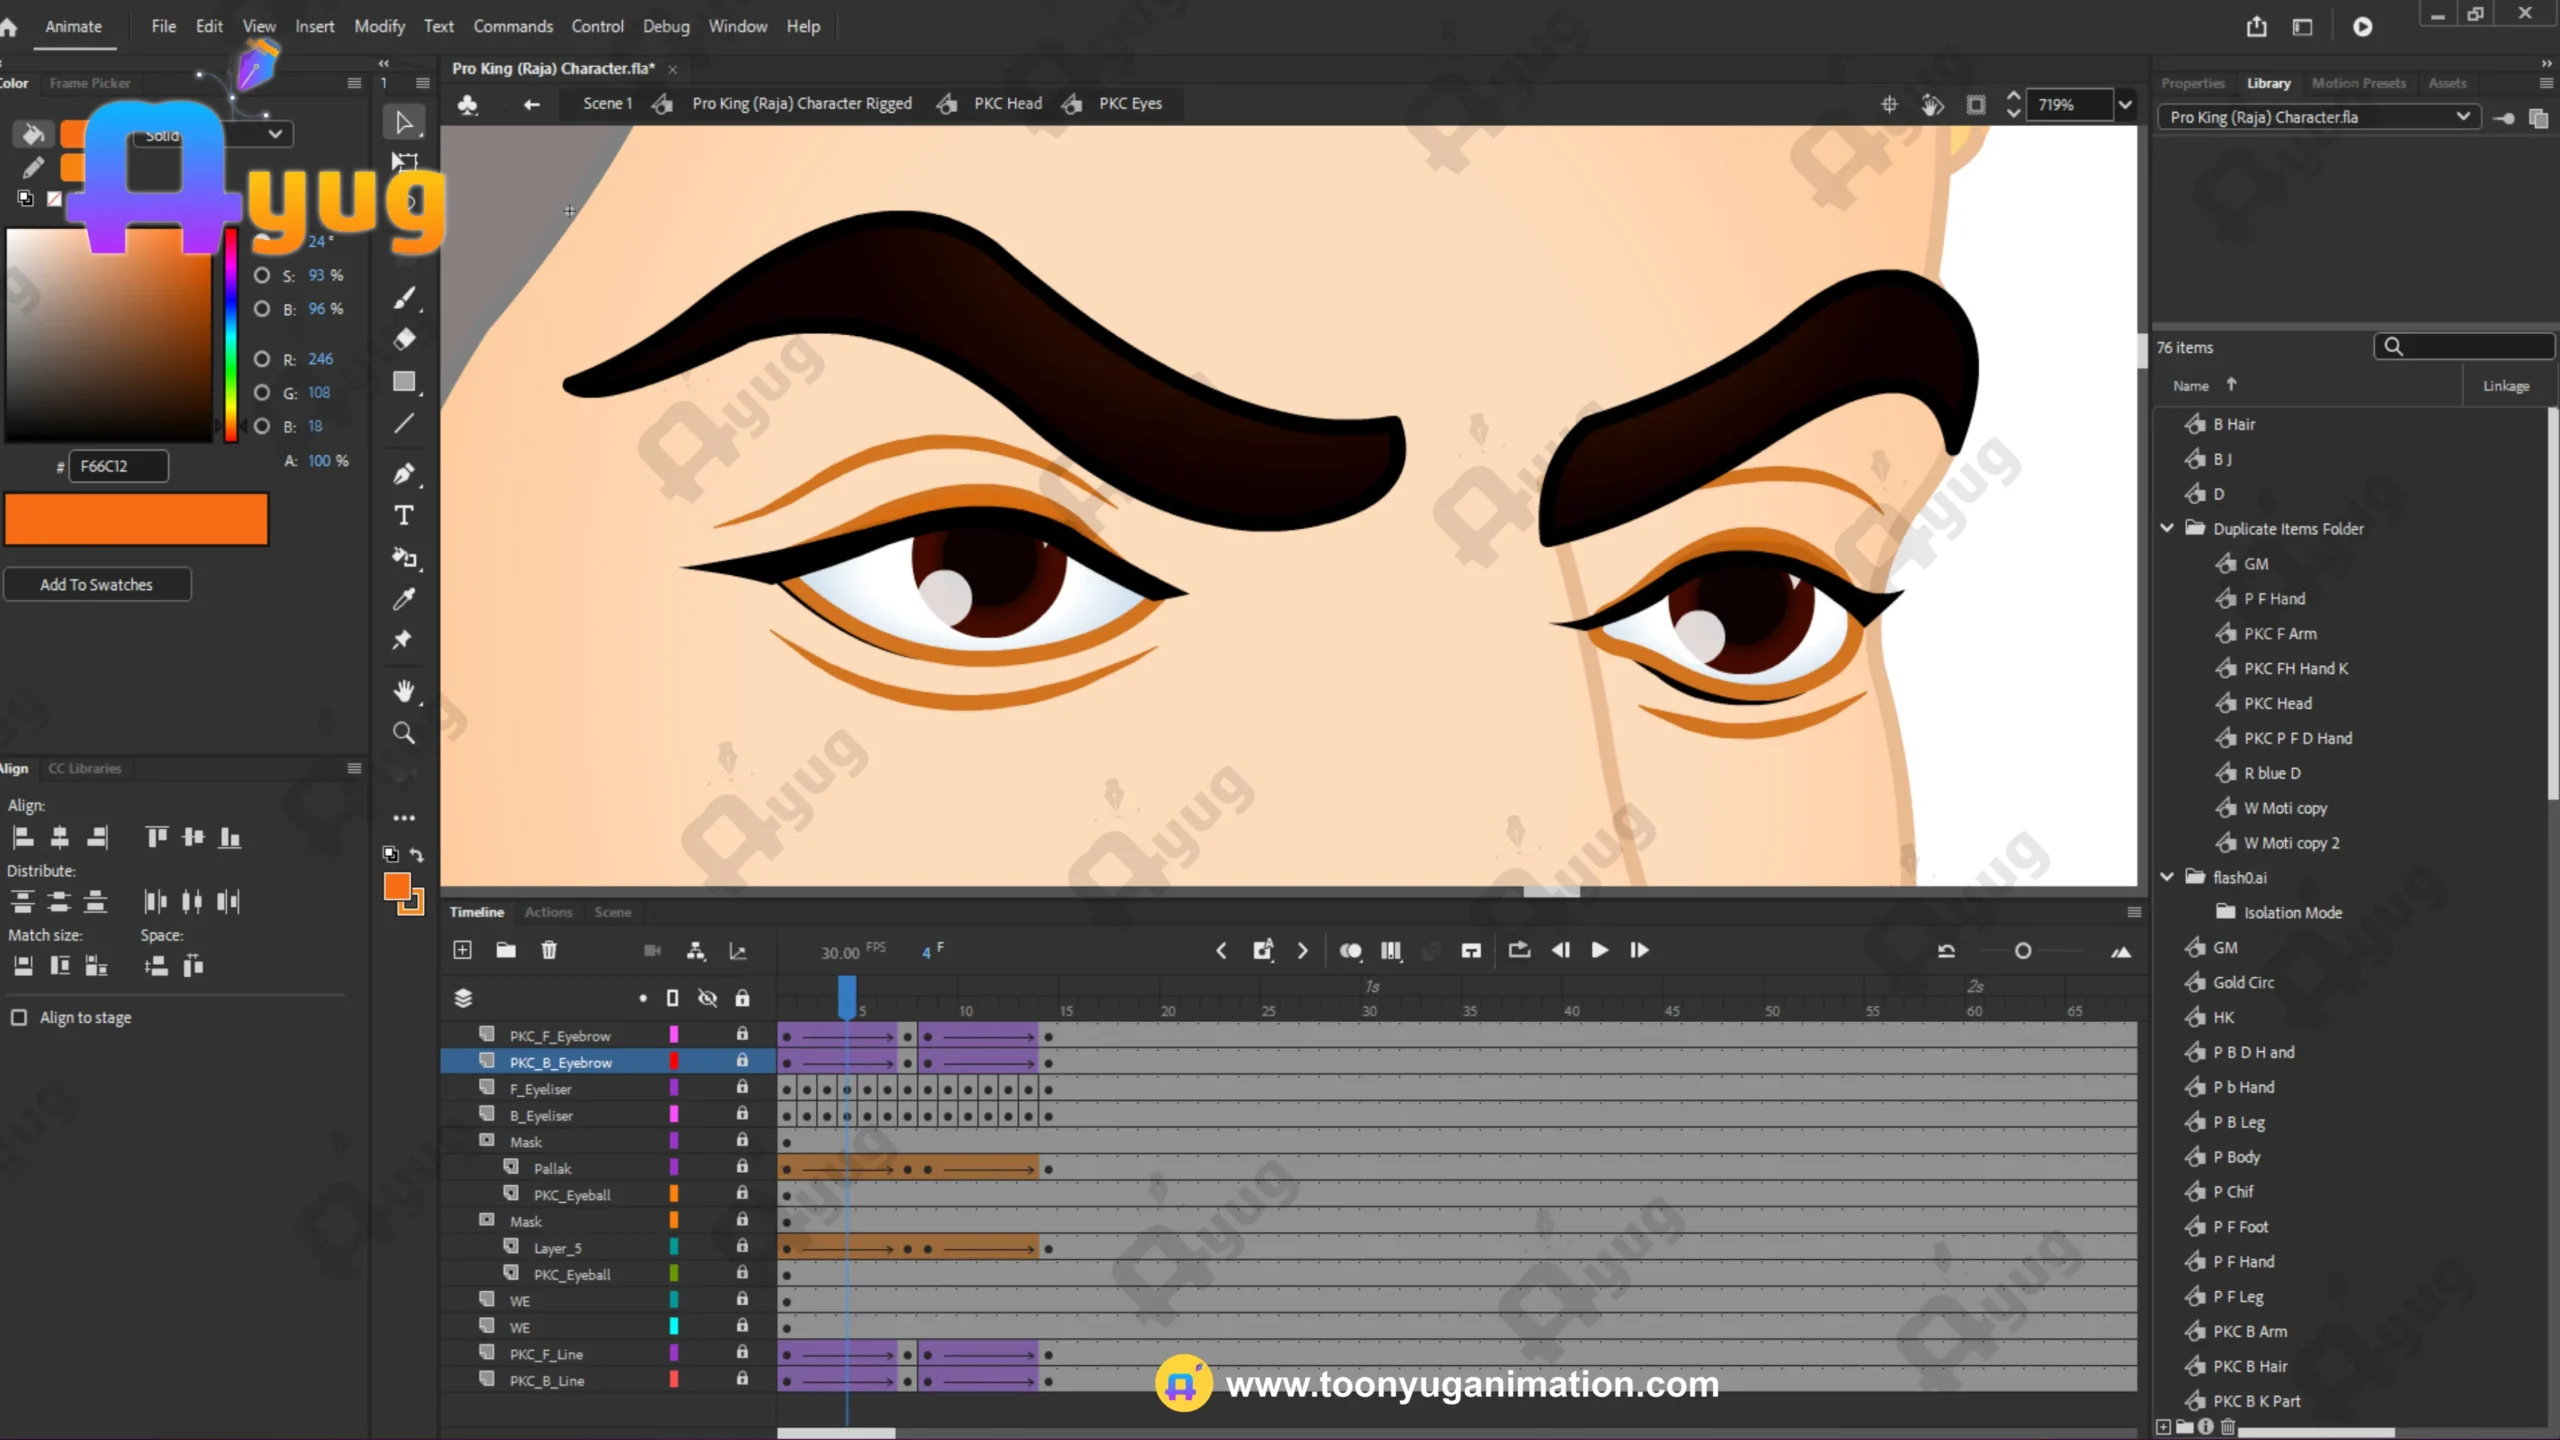Viewport: 2560px width, 1440px height.
Task: Click the orange current color preview swatch
Action: point(137,519)
